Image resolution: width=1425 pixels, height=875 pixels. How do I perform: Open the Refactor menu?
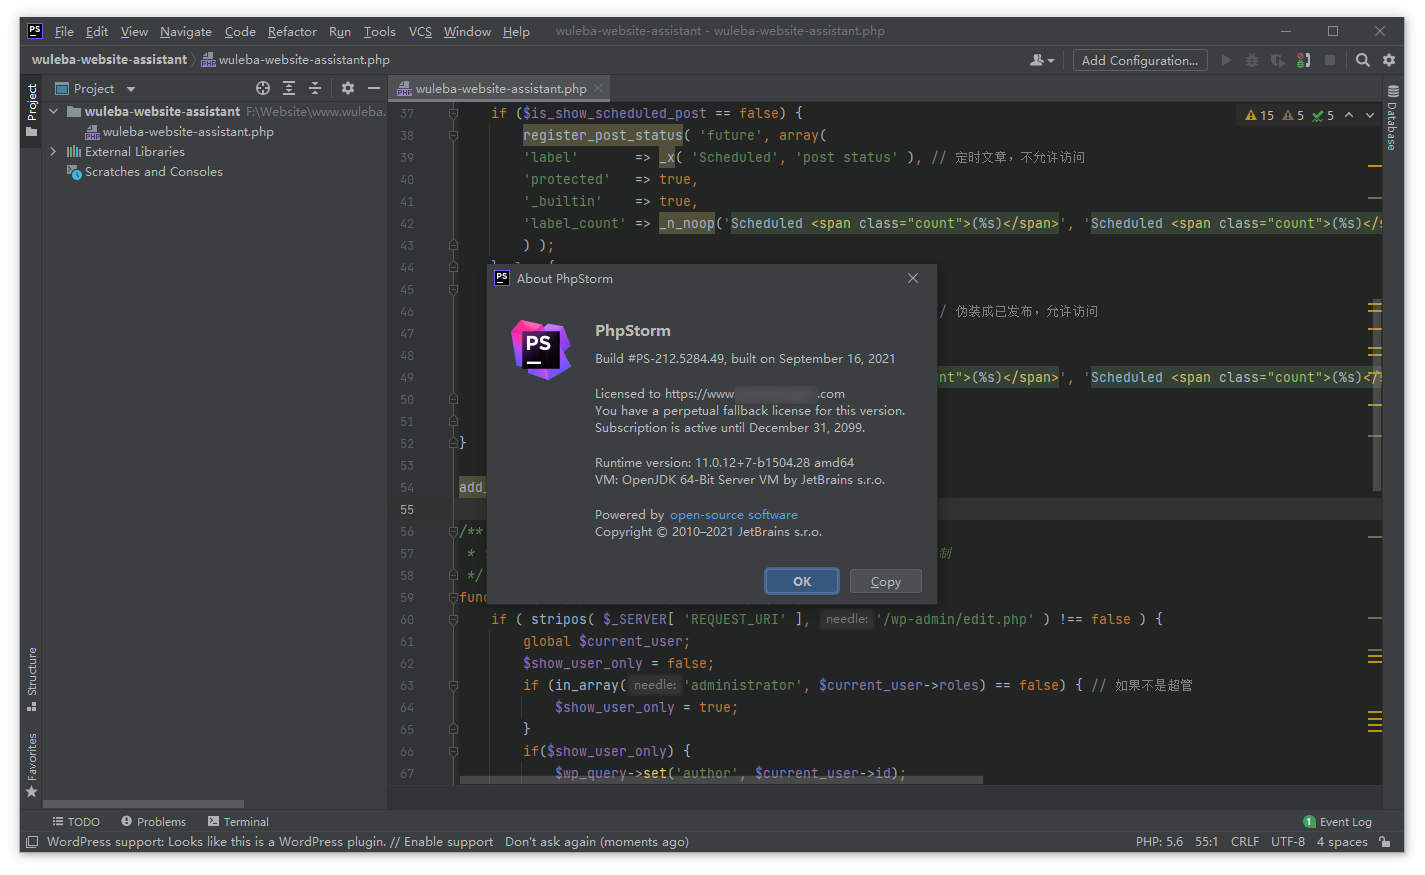[292, 31]
